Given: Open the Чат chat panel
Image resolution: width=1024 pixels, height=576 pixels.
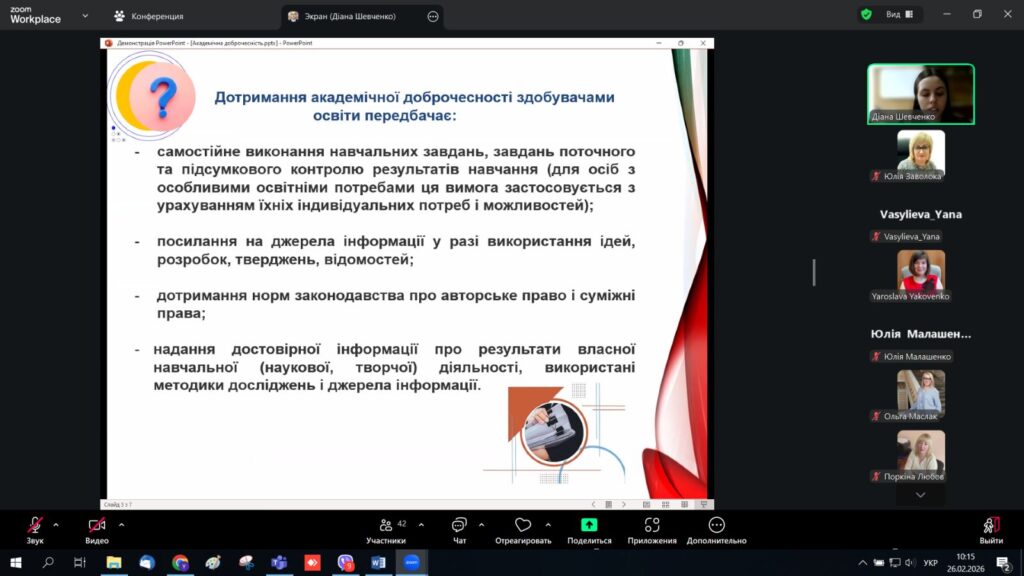Looking at the screenshot, I should (459, 529).
